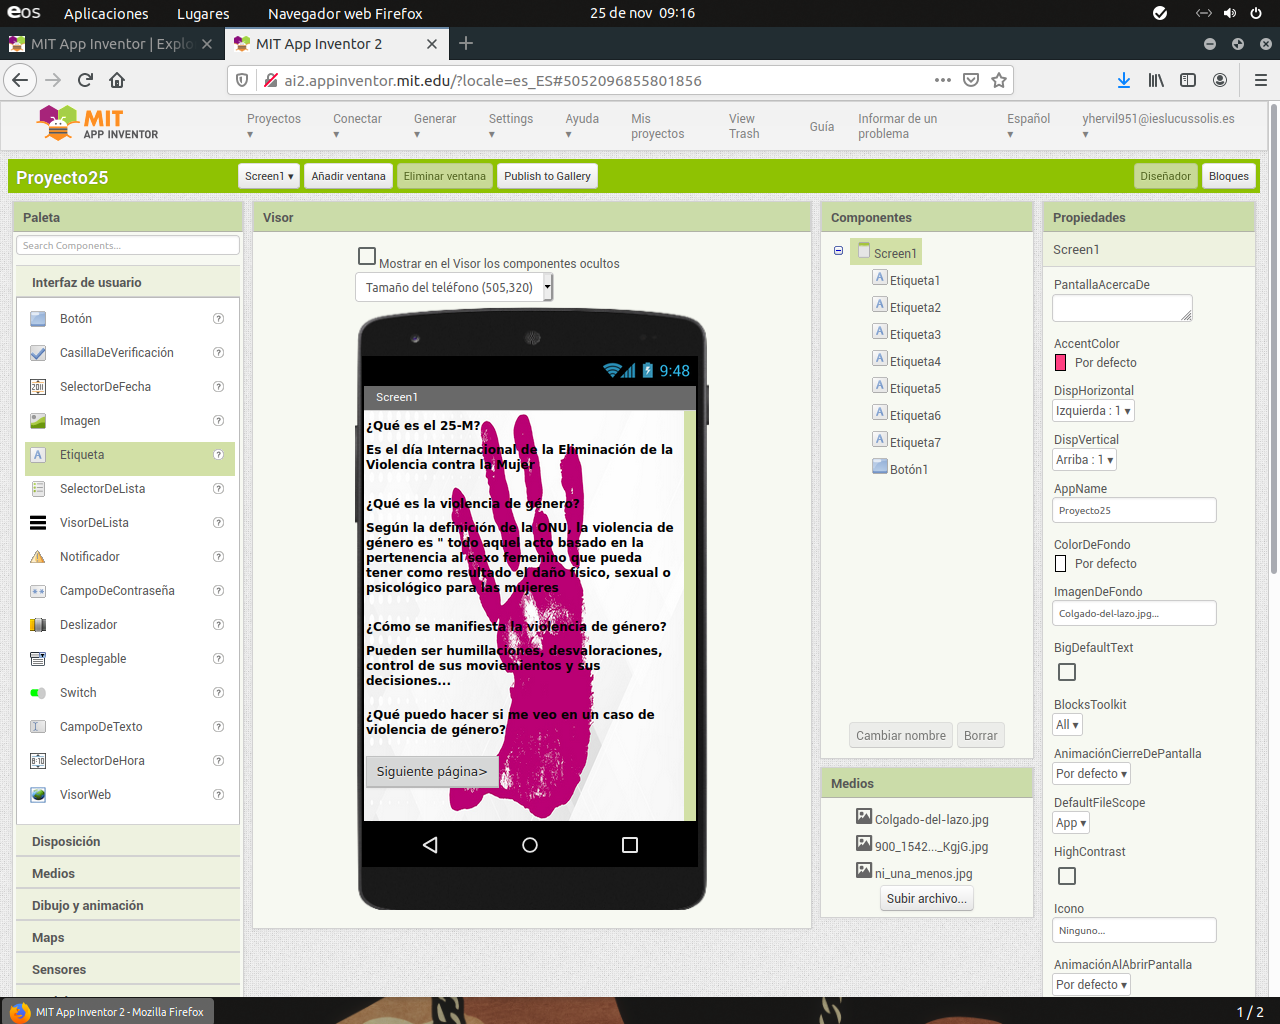This screenshot has width=1280, height=1024.
Task: Open DefaultFileScope App dropdown
Action: coord(1071,823)
